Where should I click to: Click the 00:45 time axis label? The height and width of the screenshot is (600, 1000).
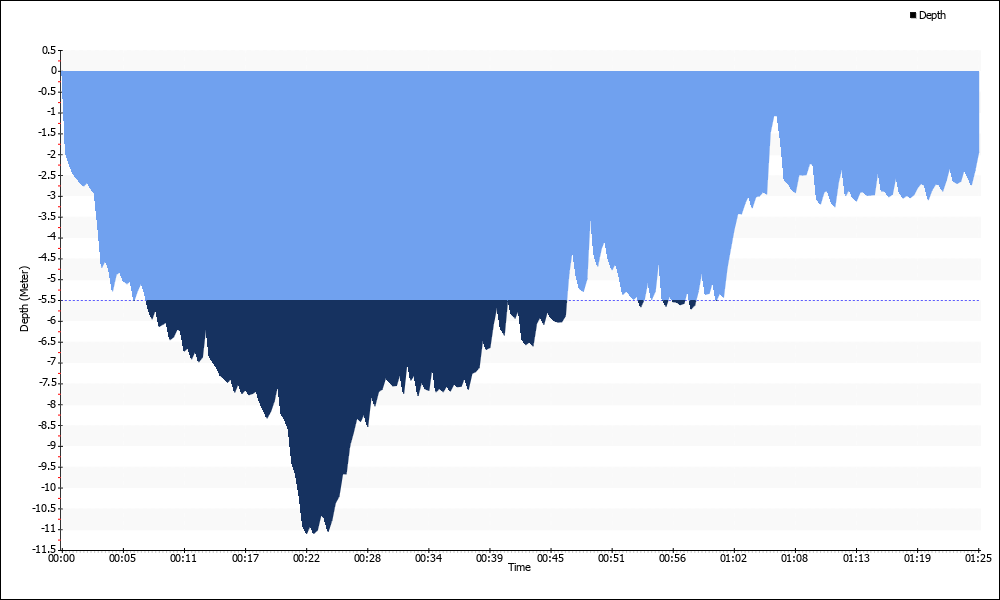(x=550, y=559)
